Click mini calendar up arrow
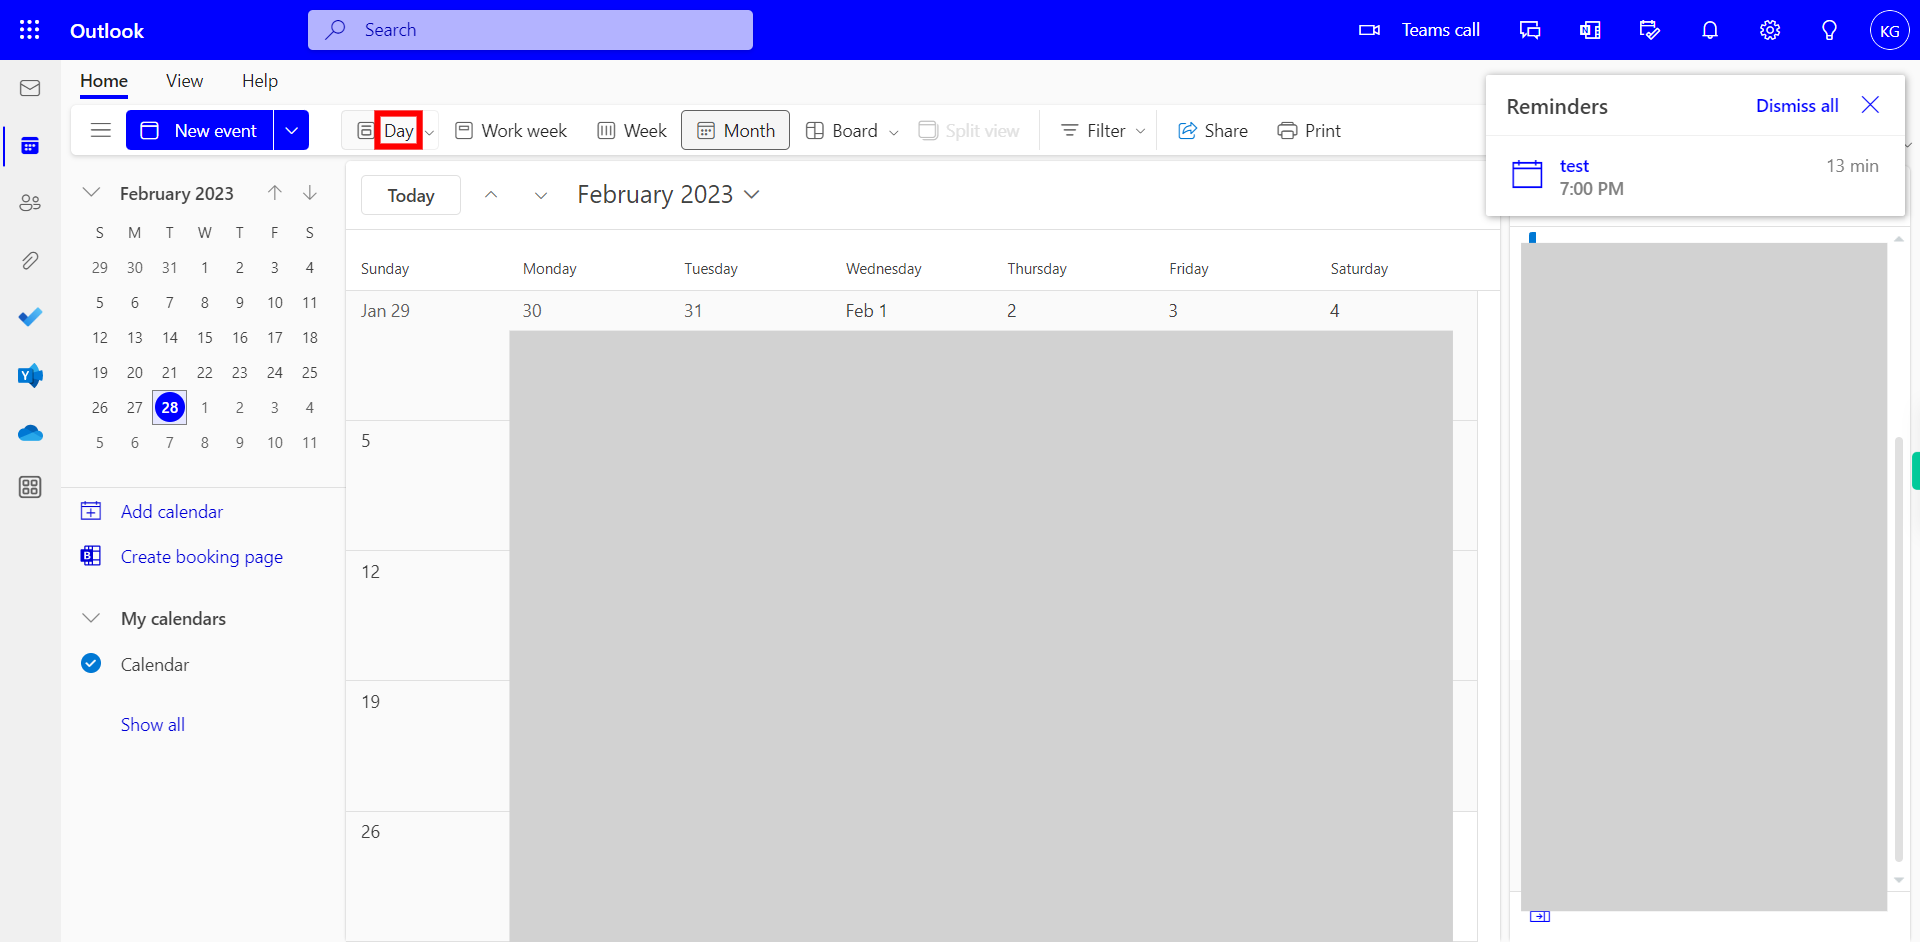 275,192
